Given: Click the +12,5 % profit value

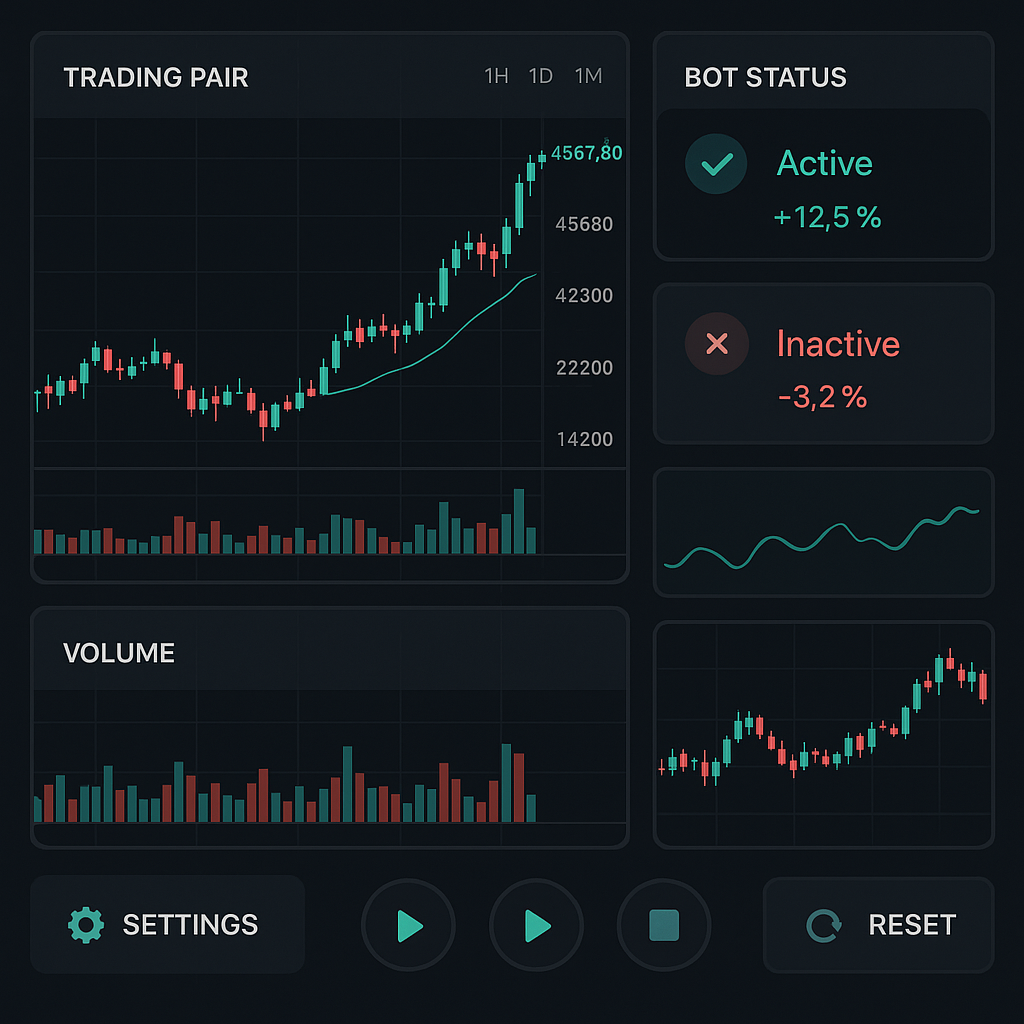Looking at the screenshot, I should click(x=827, y=217).
